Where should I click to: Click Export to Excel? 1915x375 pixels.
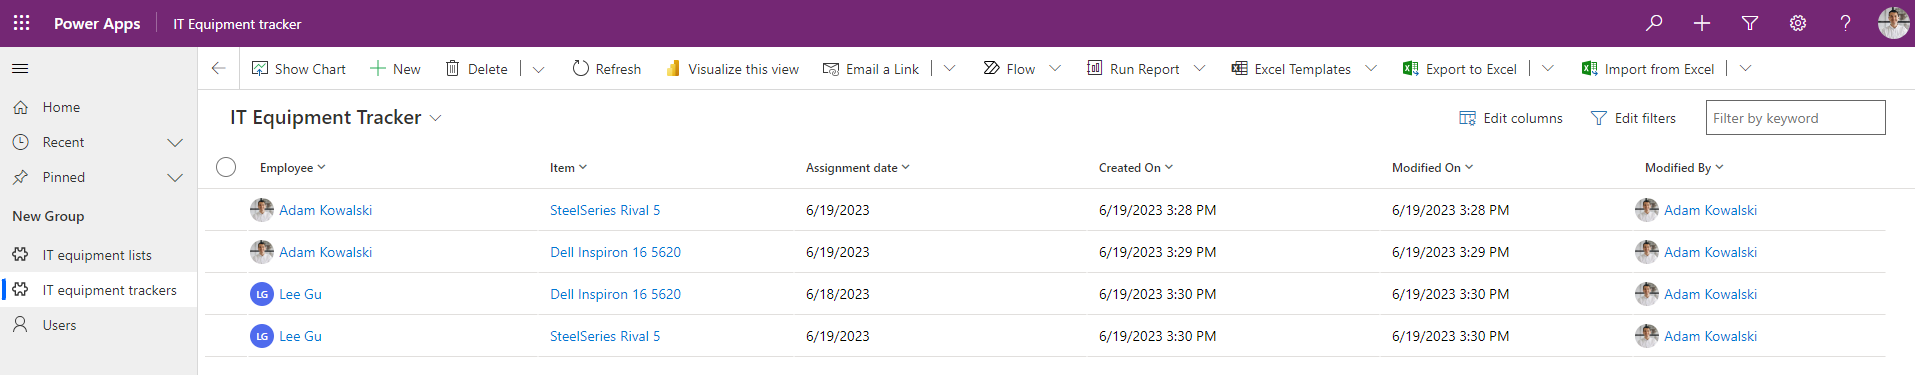1460,69
